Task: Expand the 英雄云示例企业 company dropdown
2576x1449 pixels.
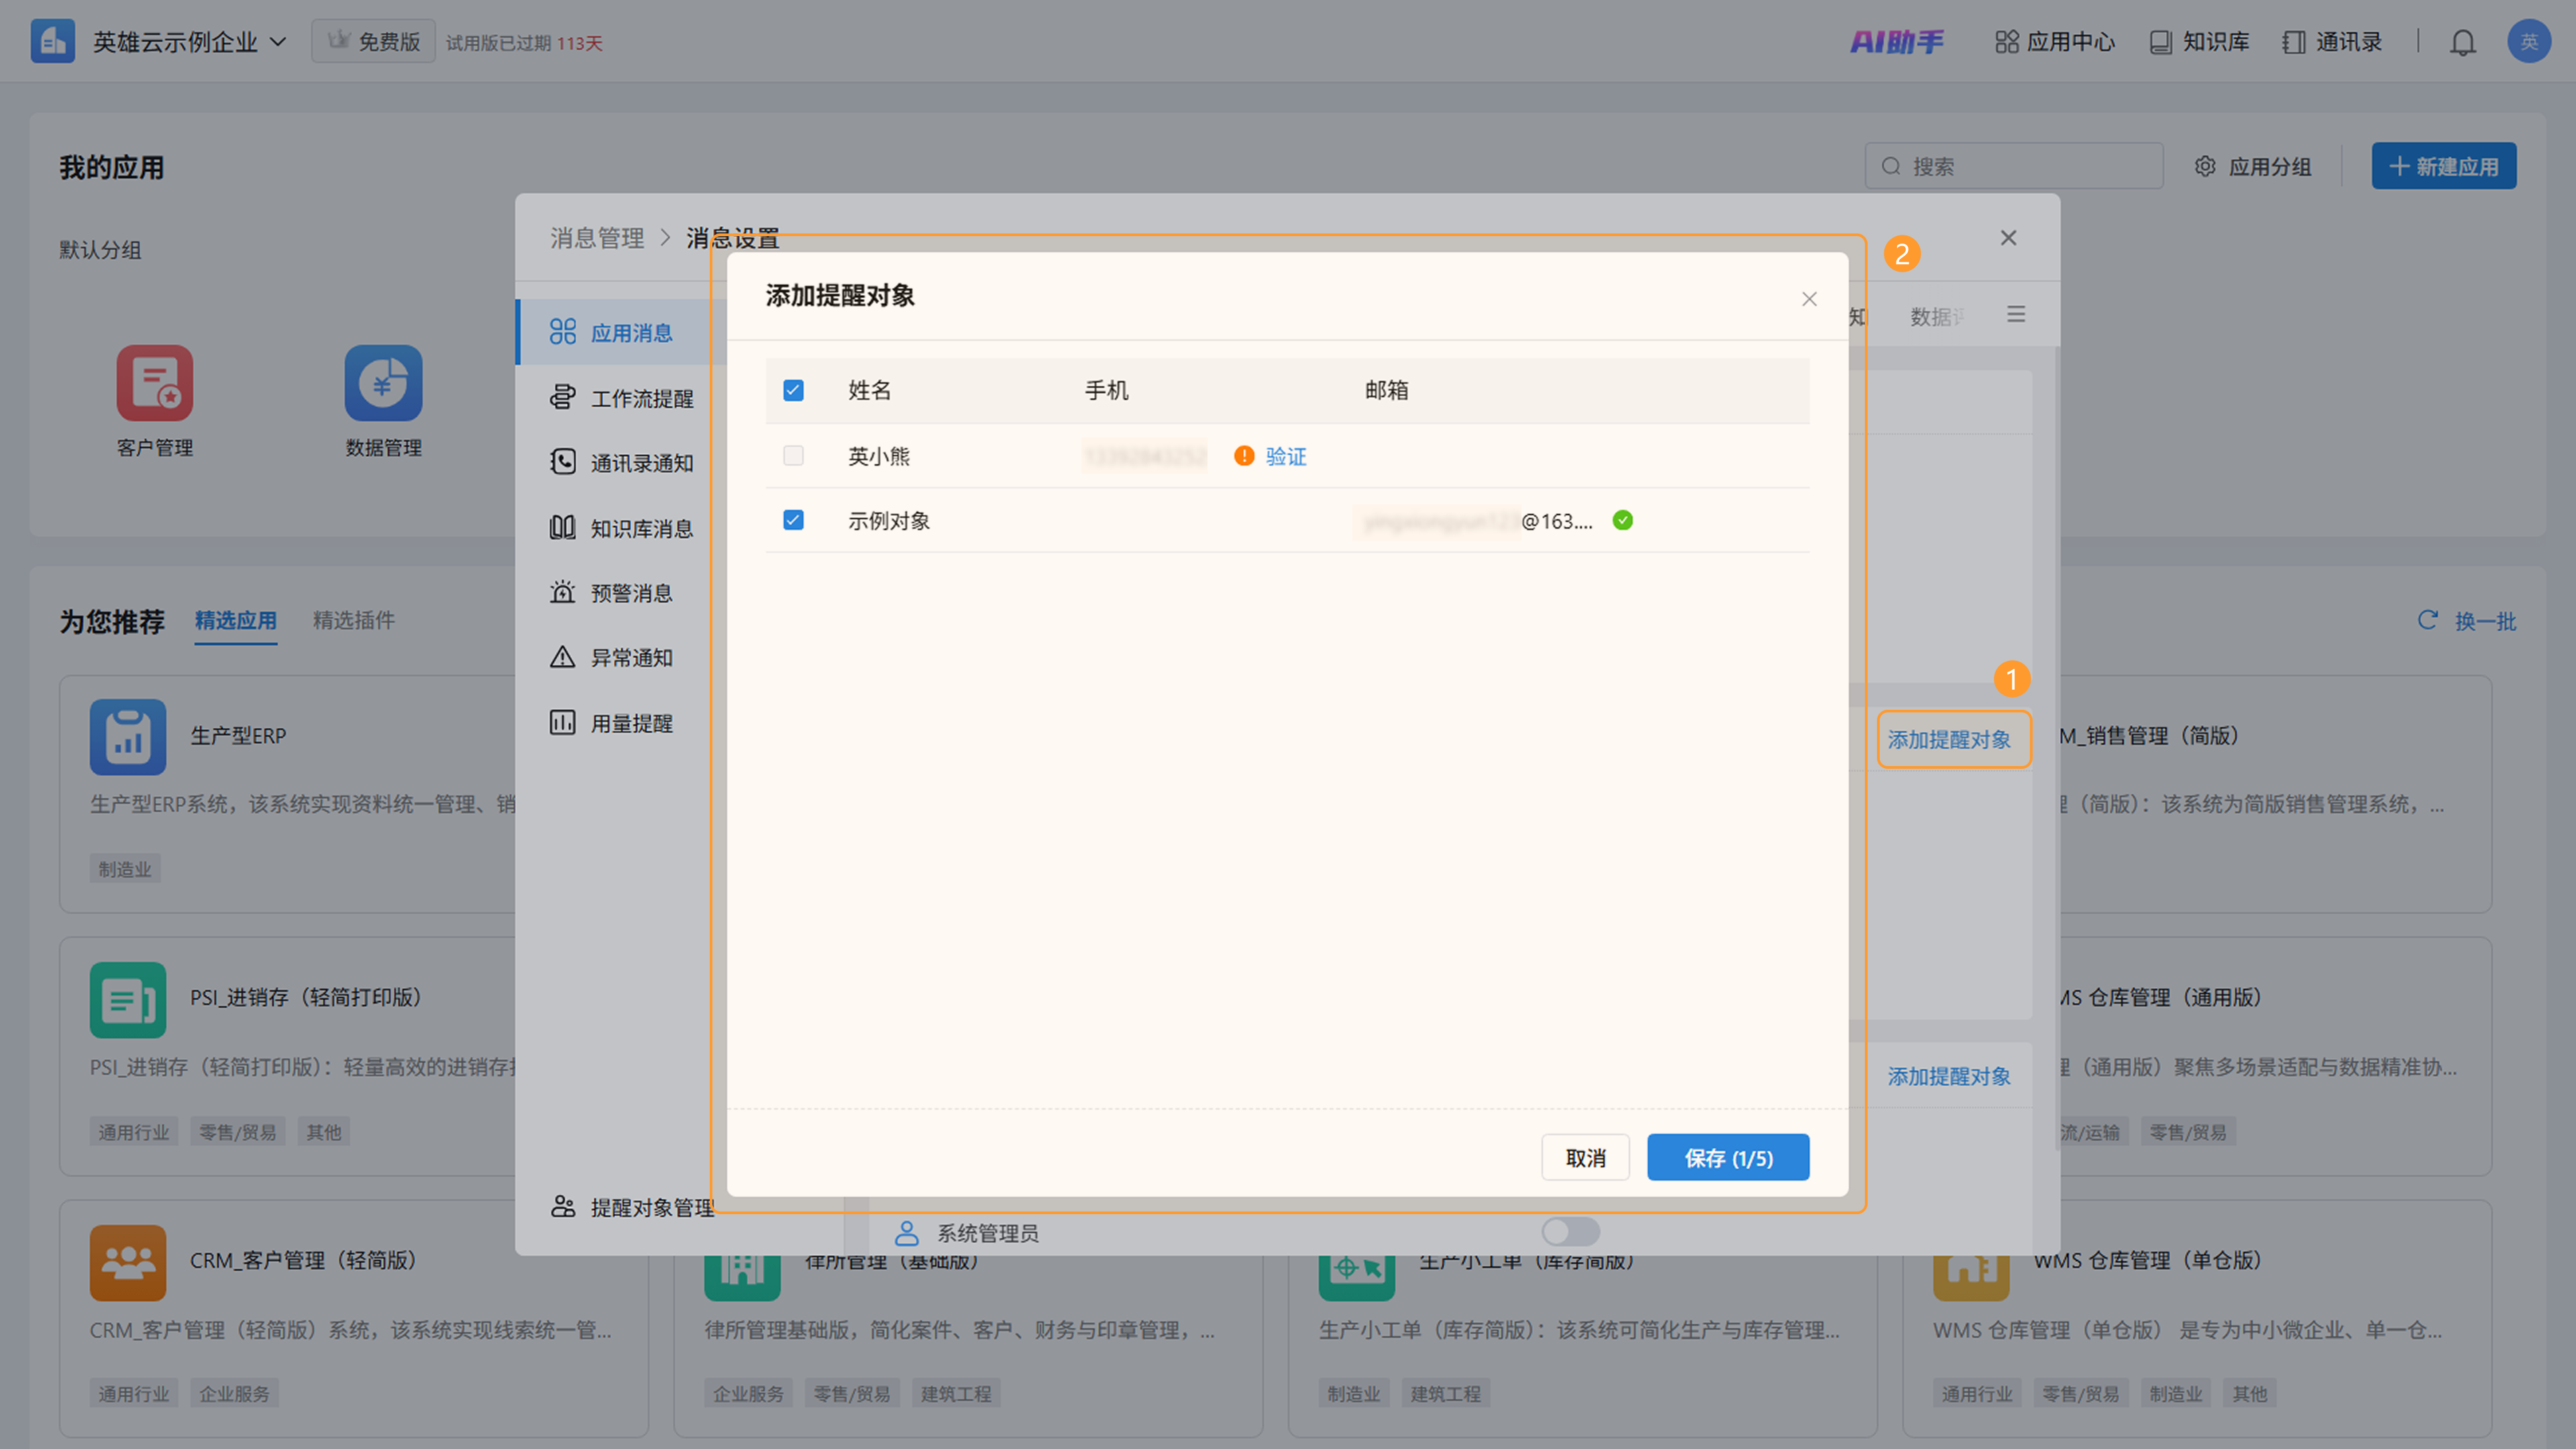Action: click(189, 42)
